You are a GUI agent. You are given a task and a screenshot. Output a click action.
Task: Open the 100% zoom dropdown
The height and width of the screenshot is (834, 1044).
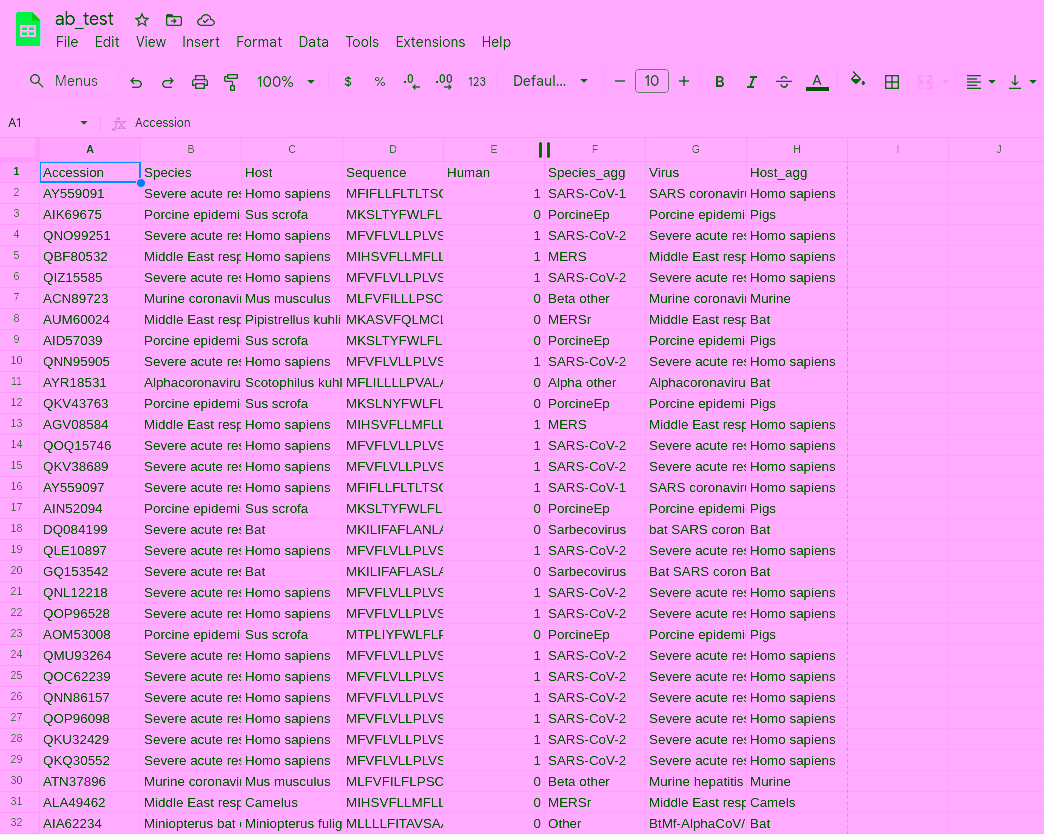(x=286, y=82)
